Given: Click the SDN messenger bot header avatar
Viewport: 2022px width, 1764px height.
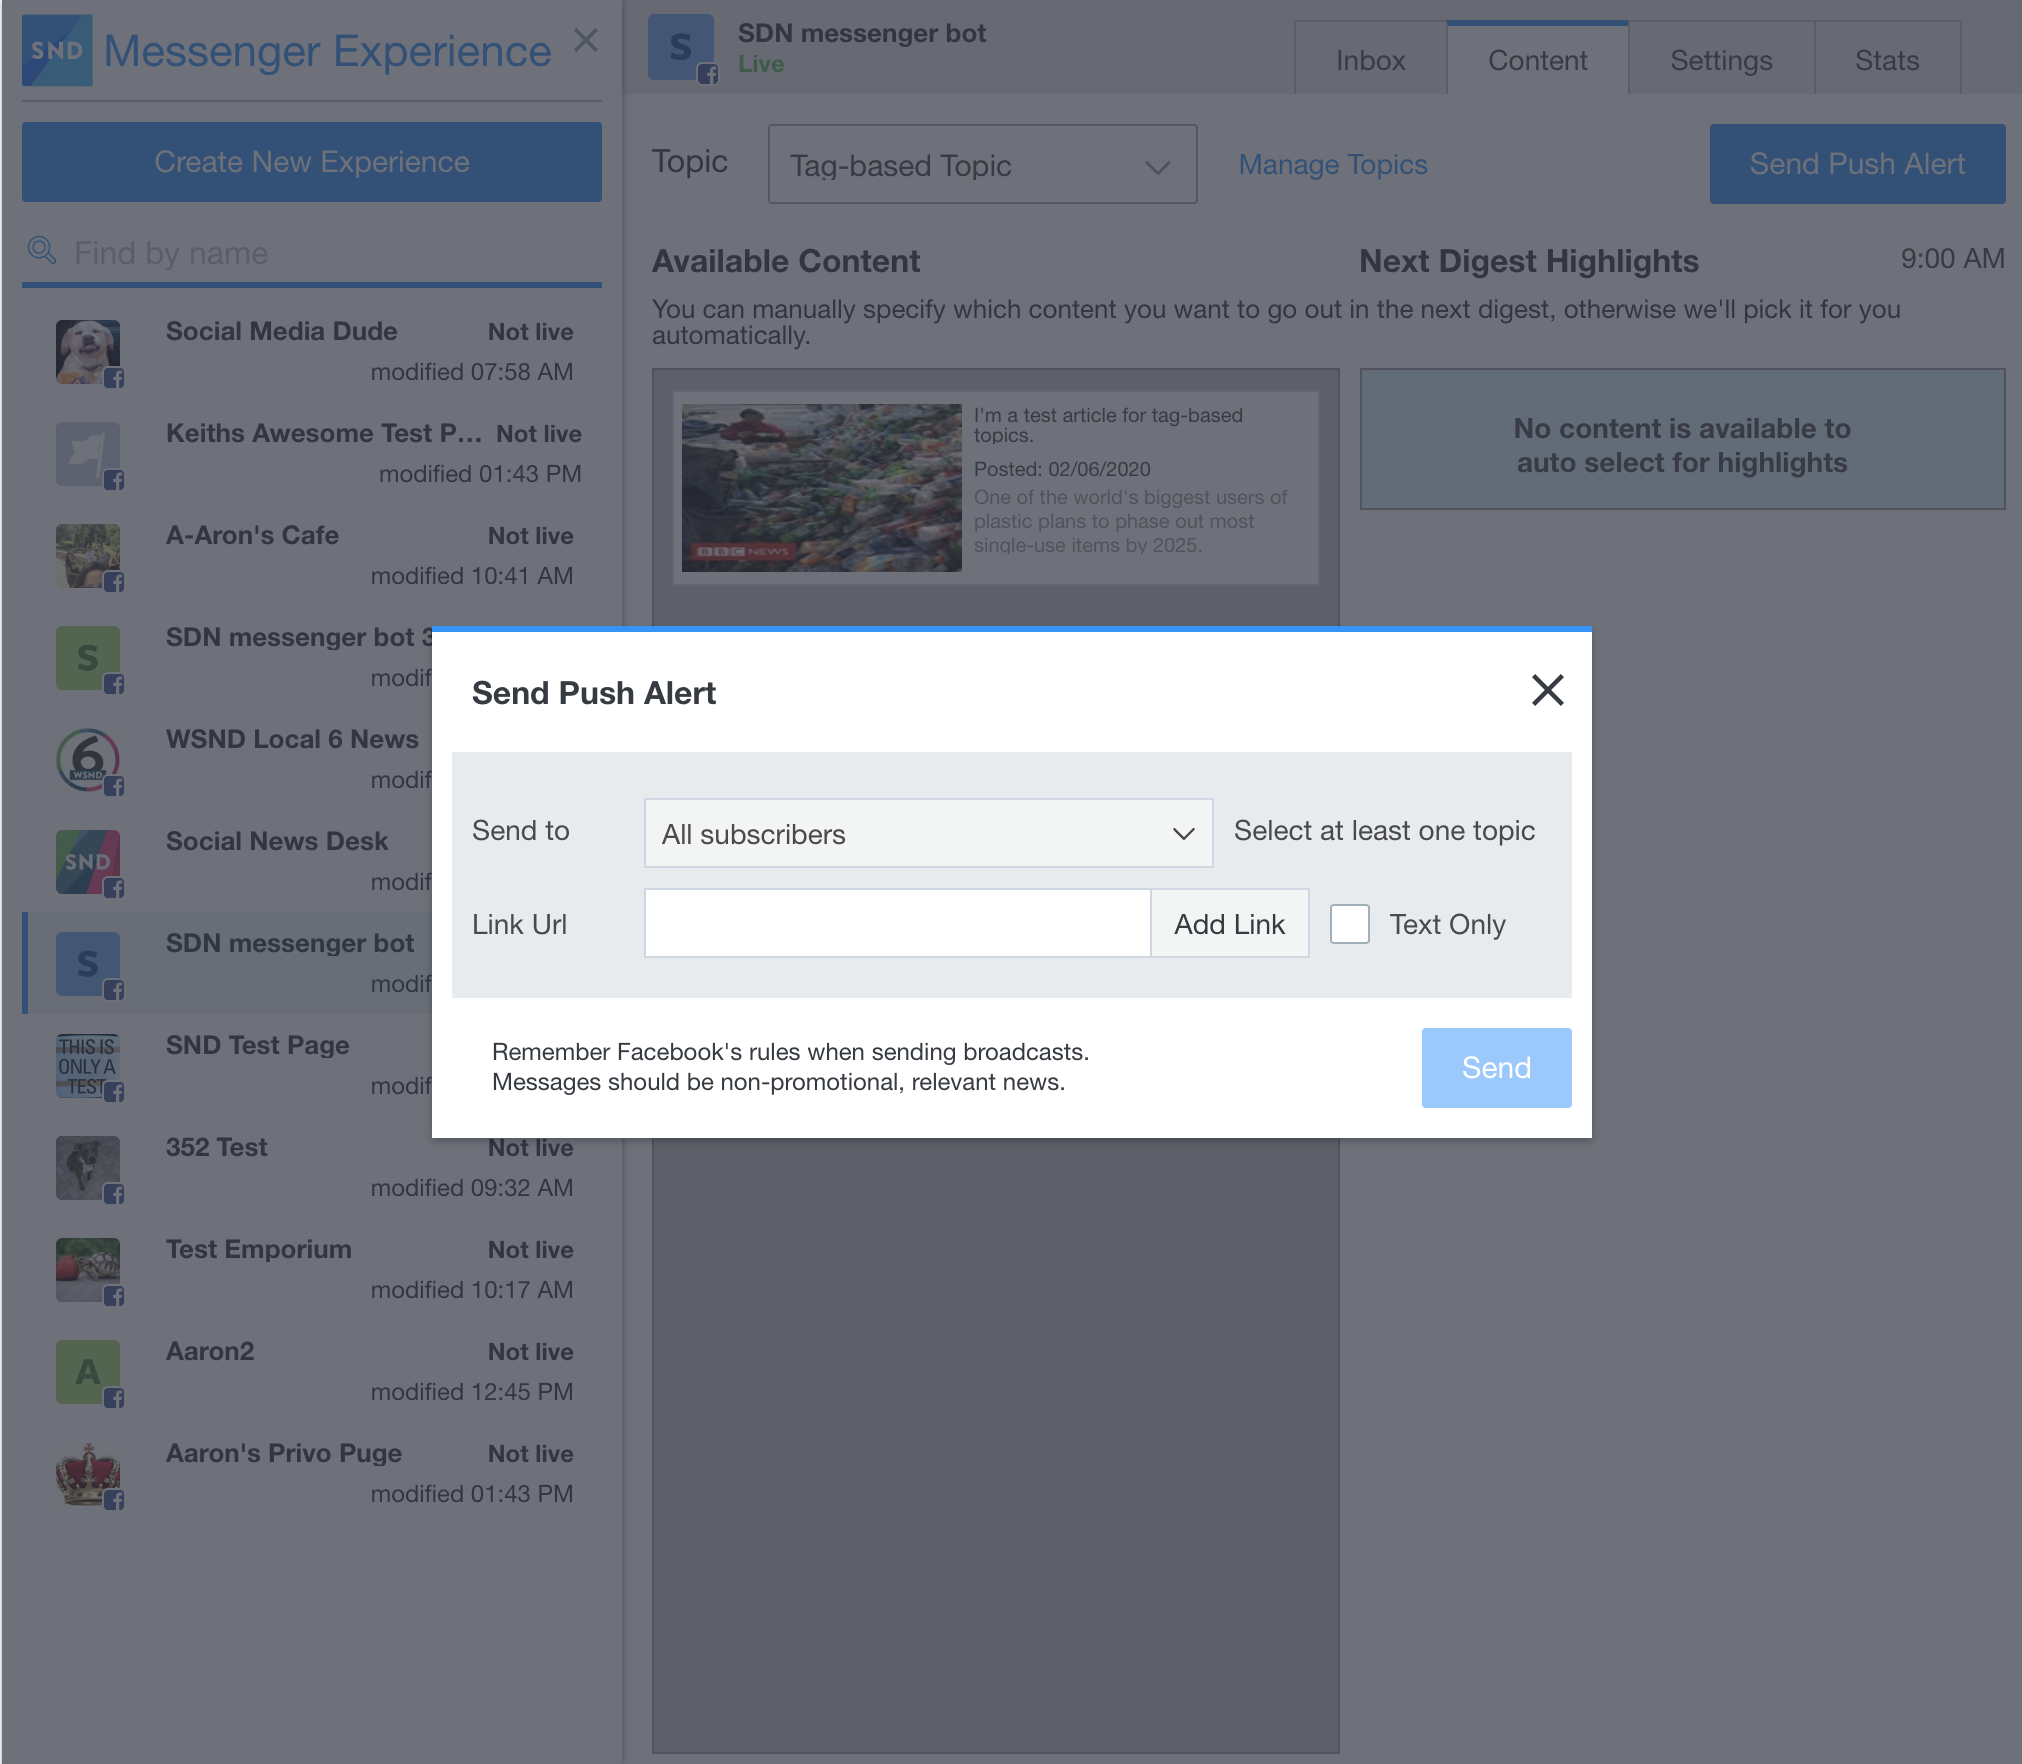Looking at the screenshot, I should [681, 47].
